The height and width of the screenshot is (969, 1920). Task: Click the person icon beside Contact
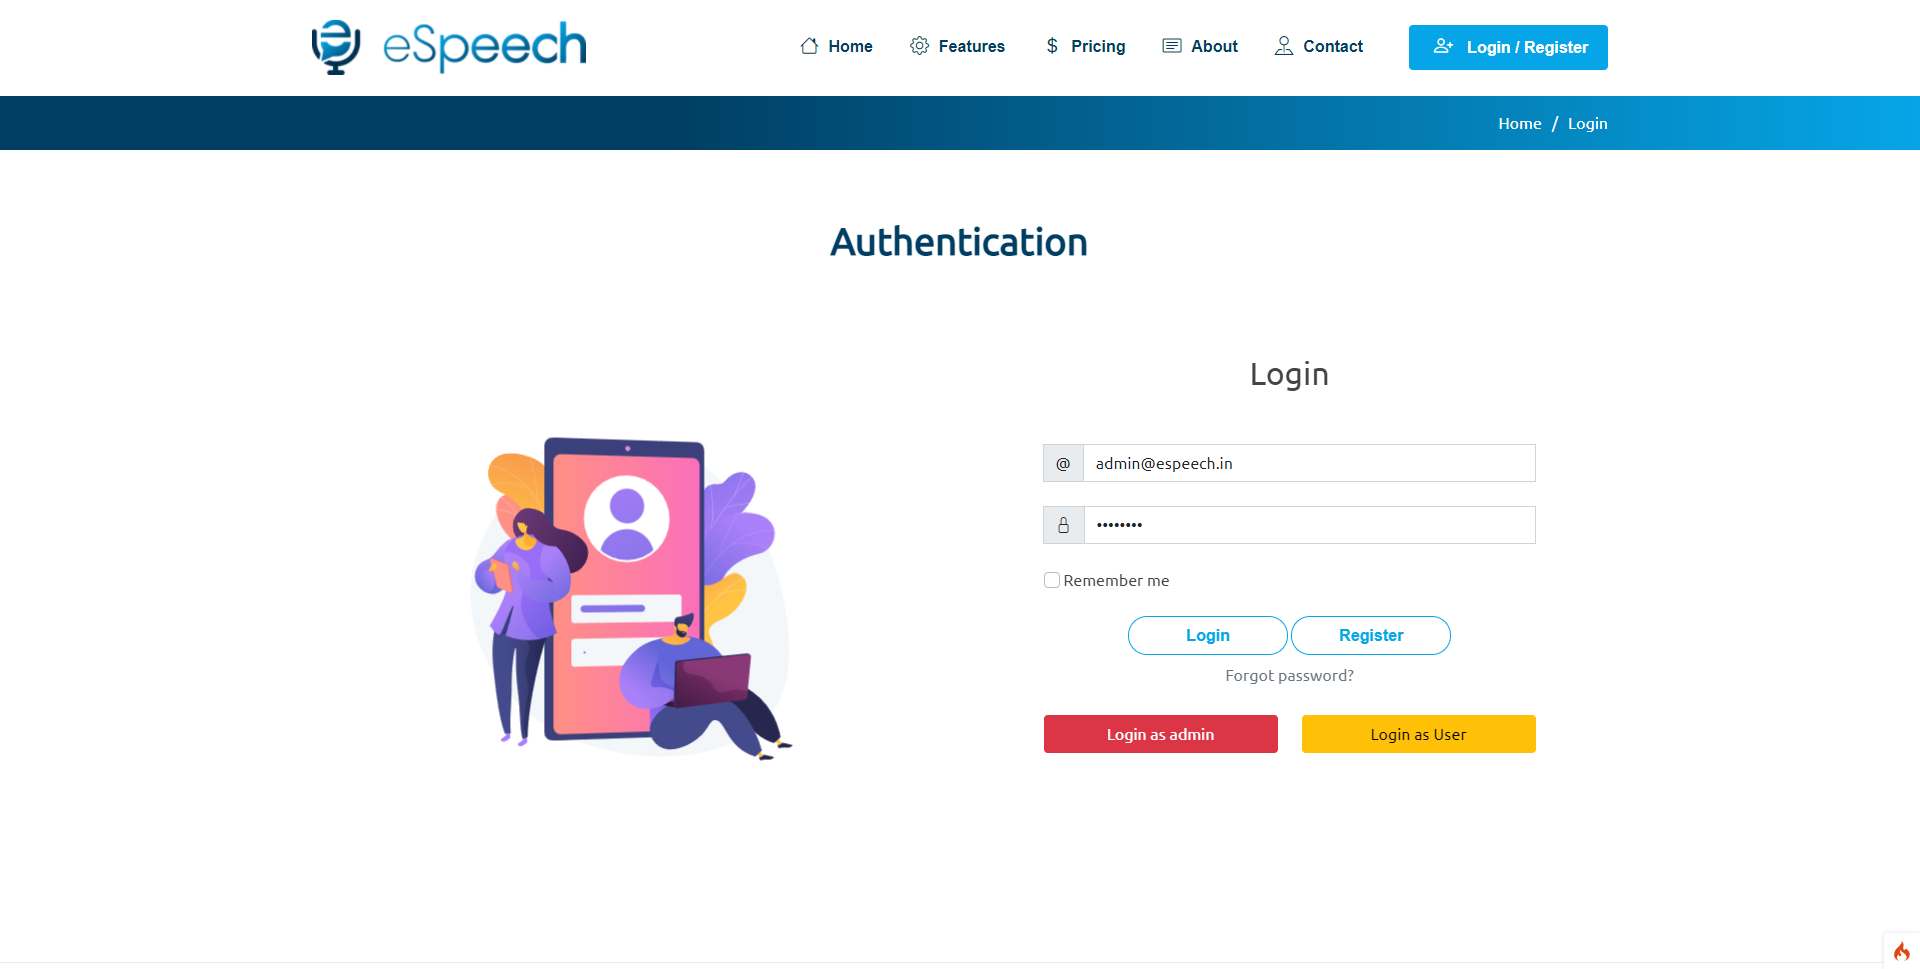pos(1284,46)
